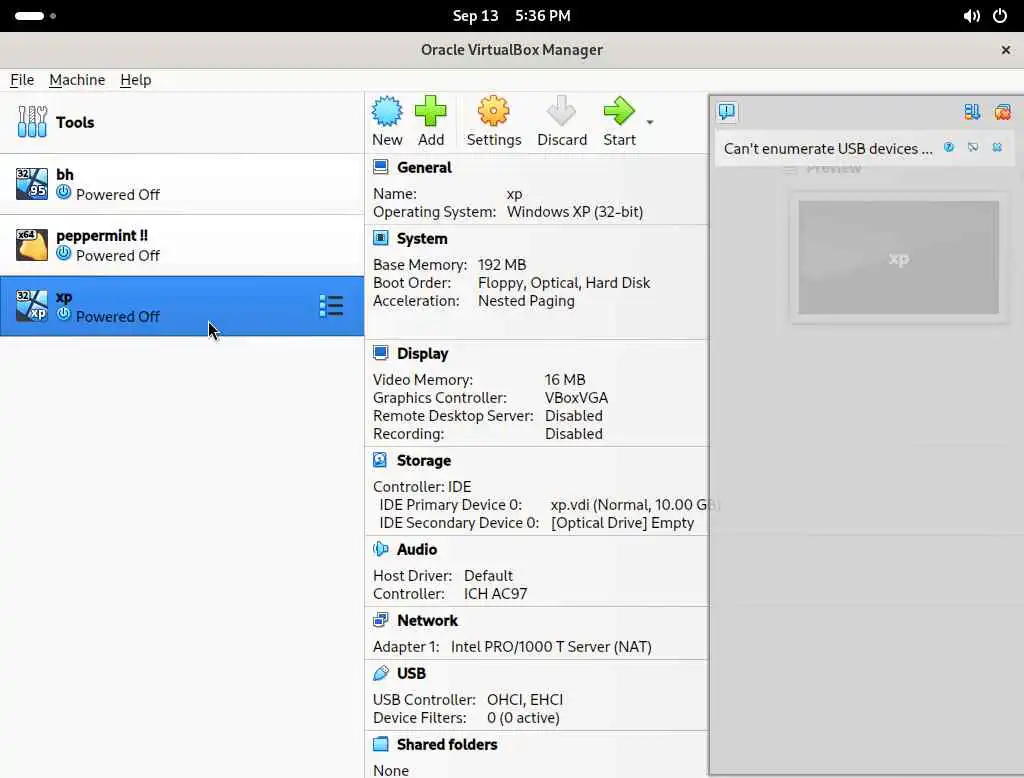Open the Help menu
This screenshot has height=778, width=1024.
[x=136, y=80]
